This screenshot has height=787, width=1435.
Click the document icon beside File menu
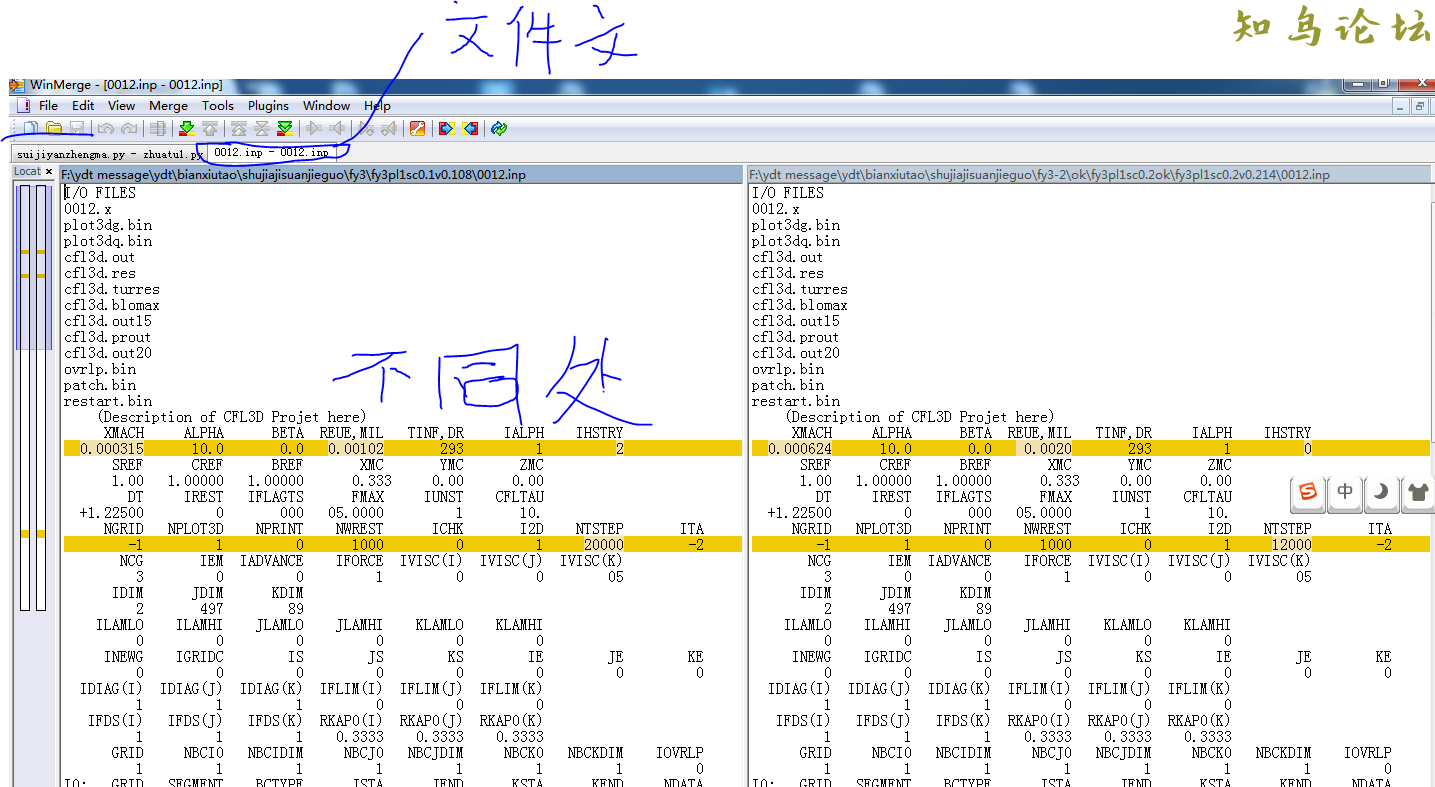(22, 105)
